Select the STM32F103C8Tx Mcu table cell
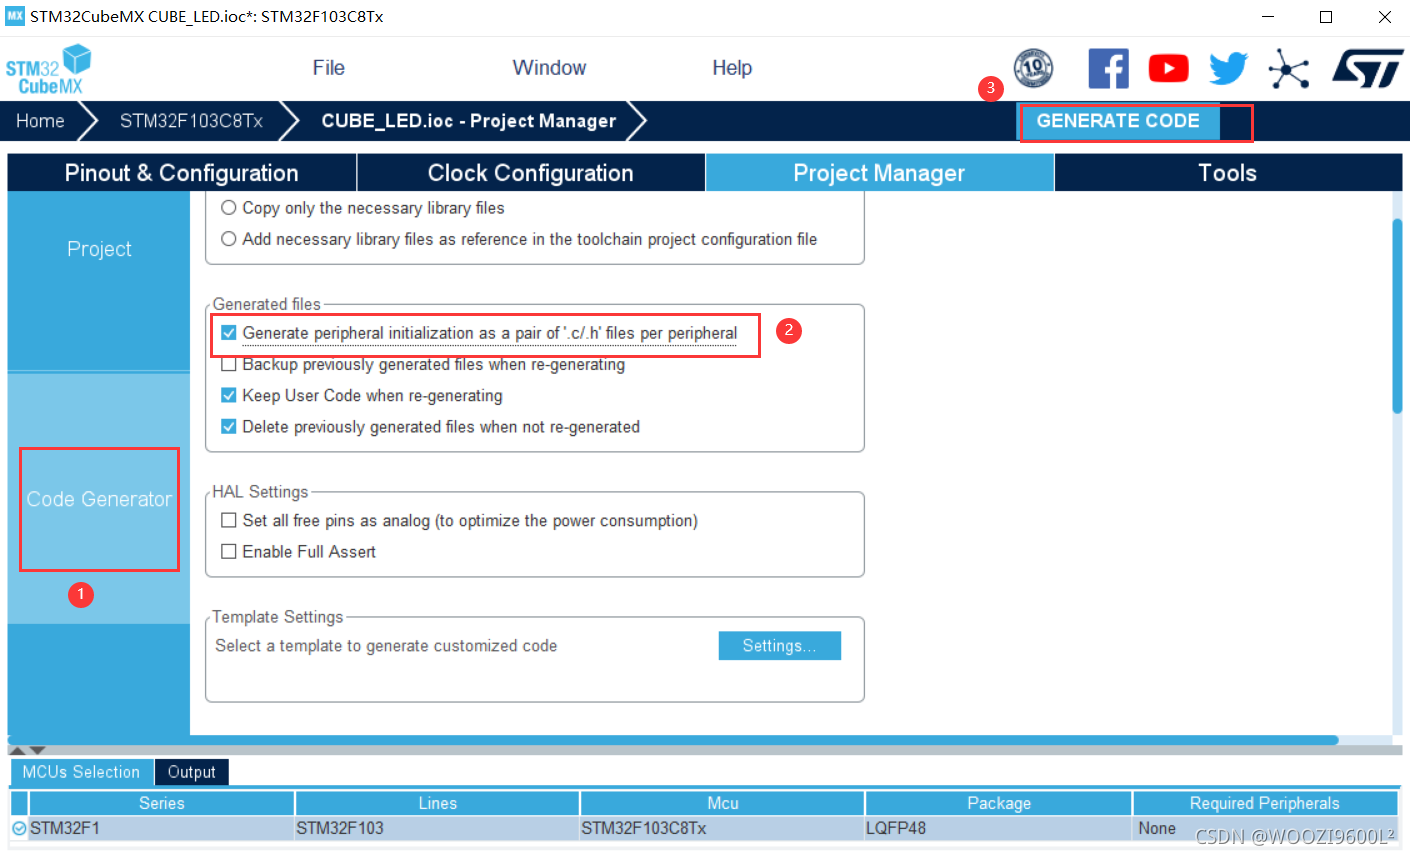The width and height of the screenshot is (1410, 855). tap(722, 828)
